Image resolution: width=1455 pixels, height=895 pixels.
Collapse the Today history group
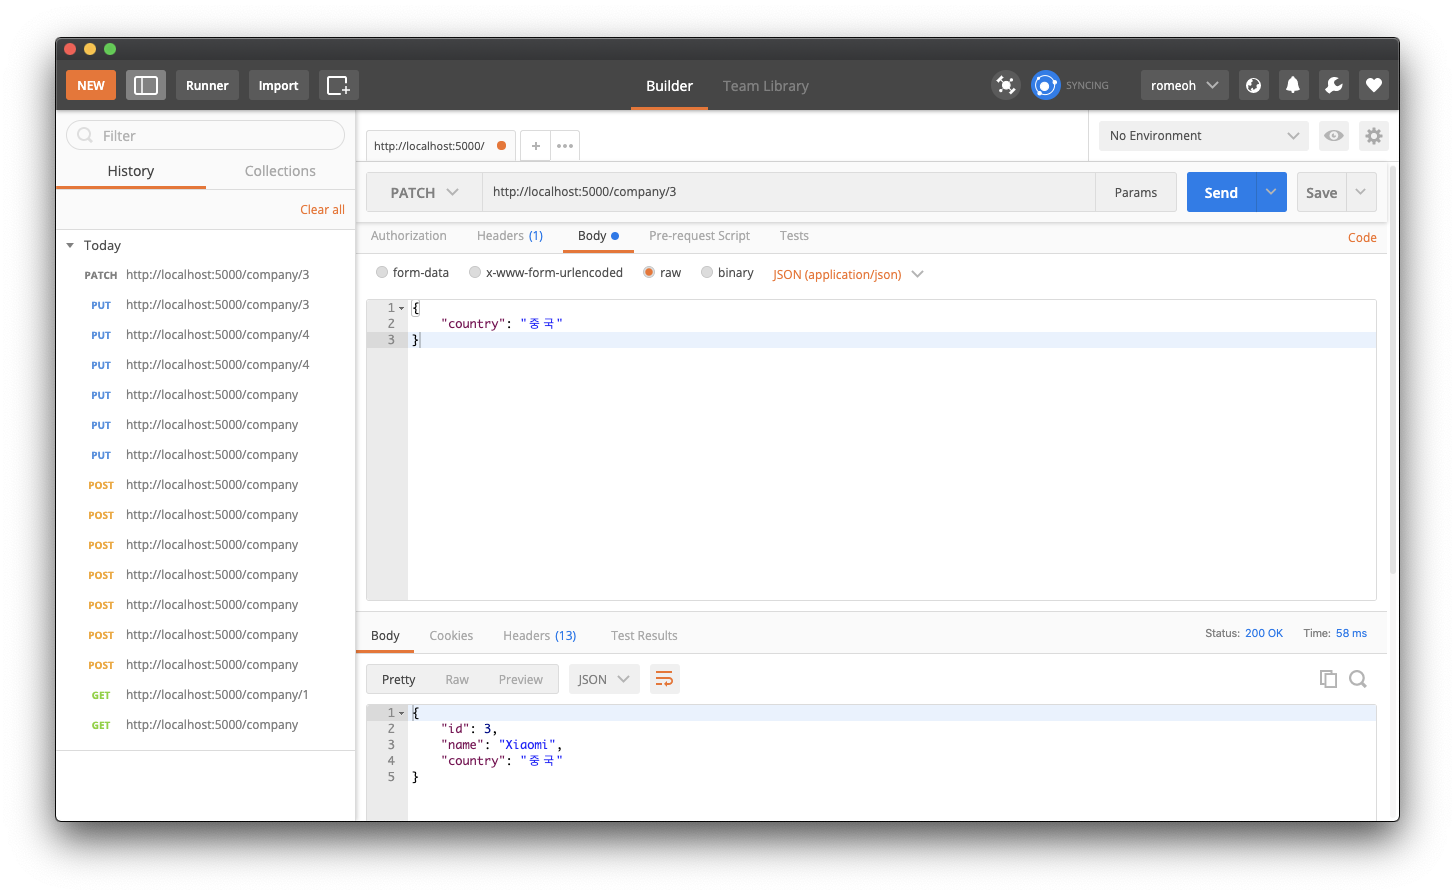tap(70, 245)
